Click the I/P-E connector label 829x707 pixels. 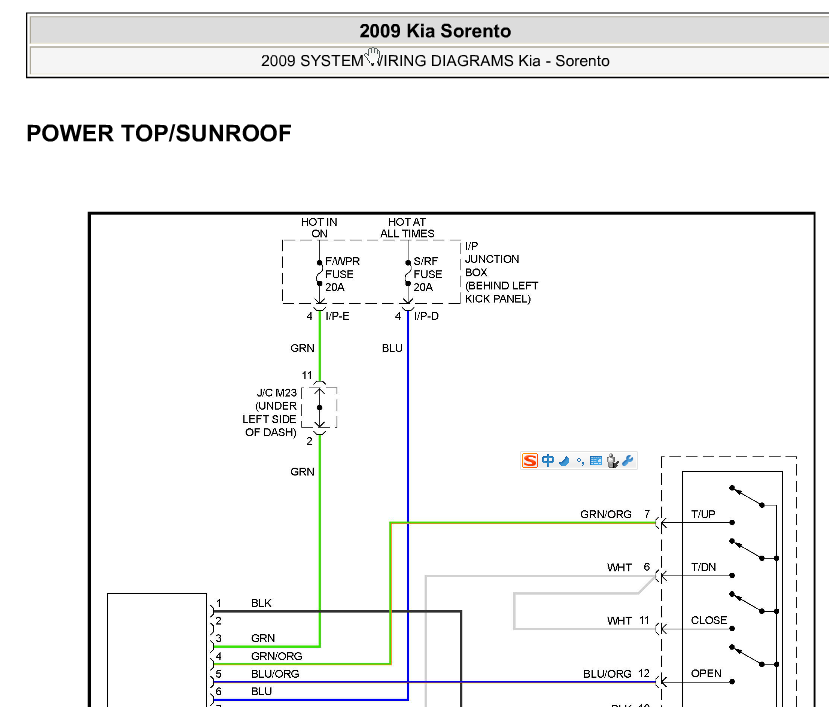click(x=337, y=316)
